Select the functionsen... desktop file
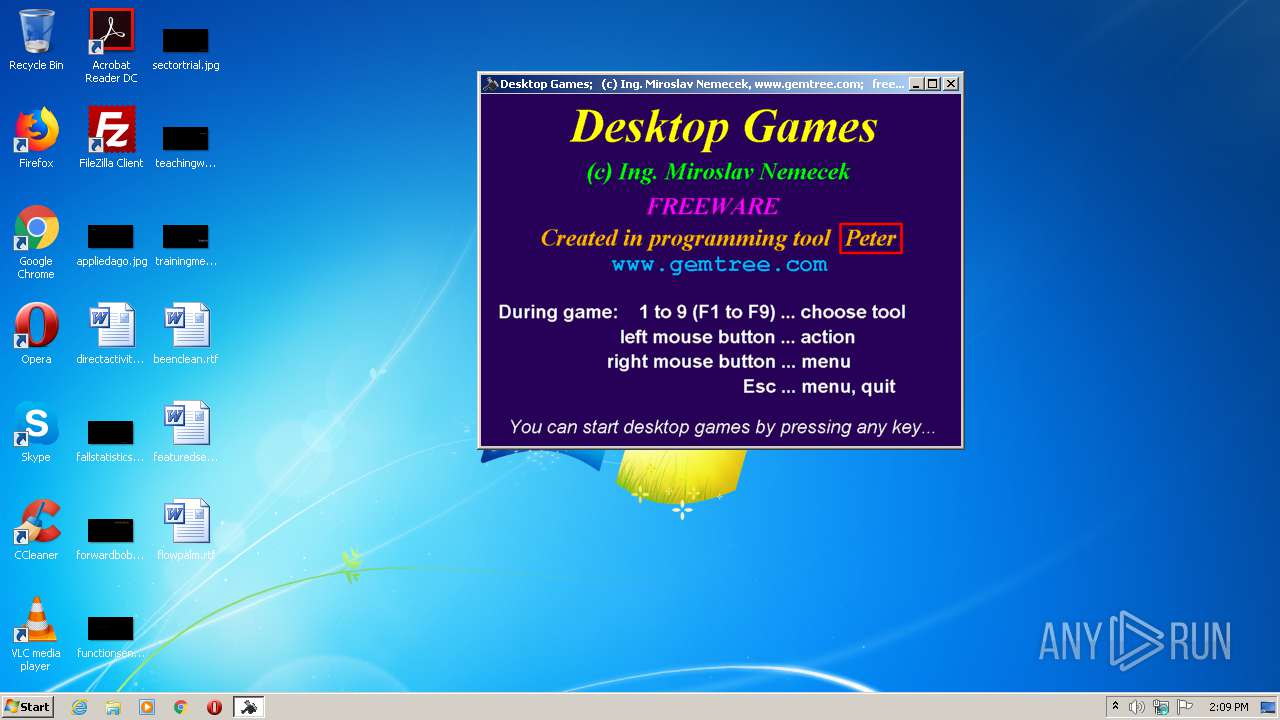 click(111, 636)
